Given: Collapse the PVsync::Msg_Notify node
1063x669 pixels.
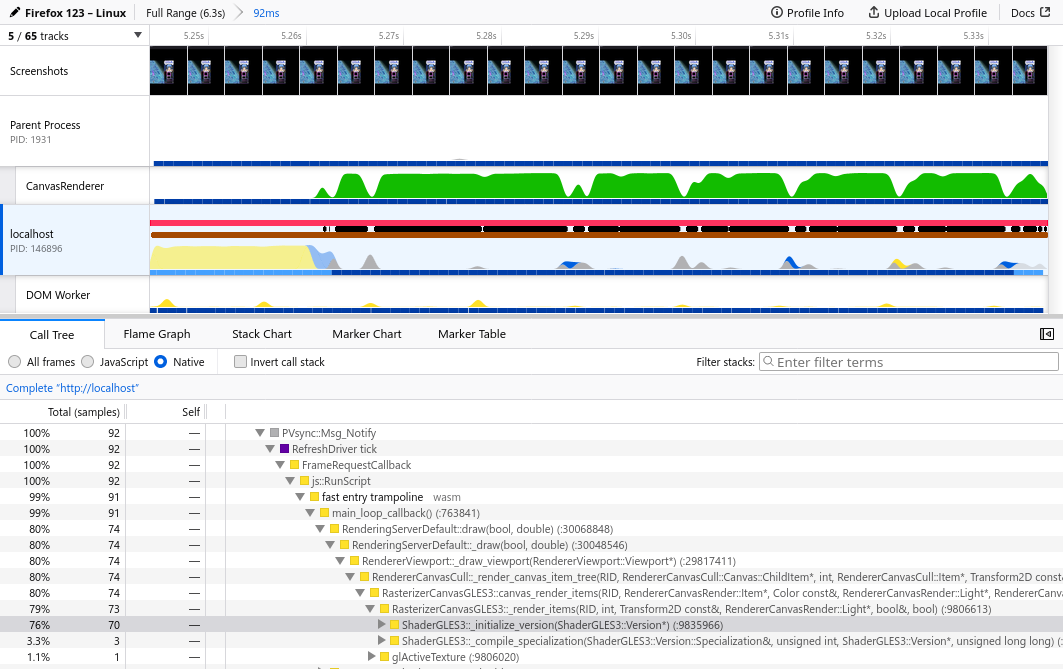Looking at the screenshot, I should click(x=260, y=433).
